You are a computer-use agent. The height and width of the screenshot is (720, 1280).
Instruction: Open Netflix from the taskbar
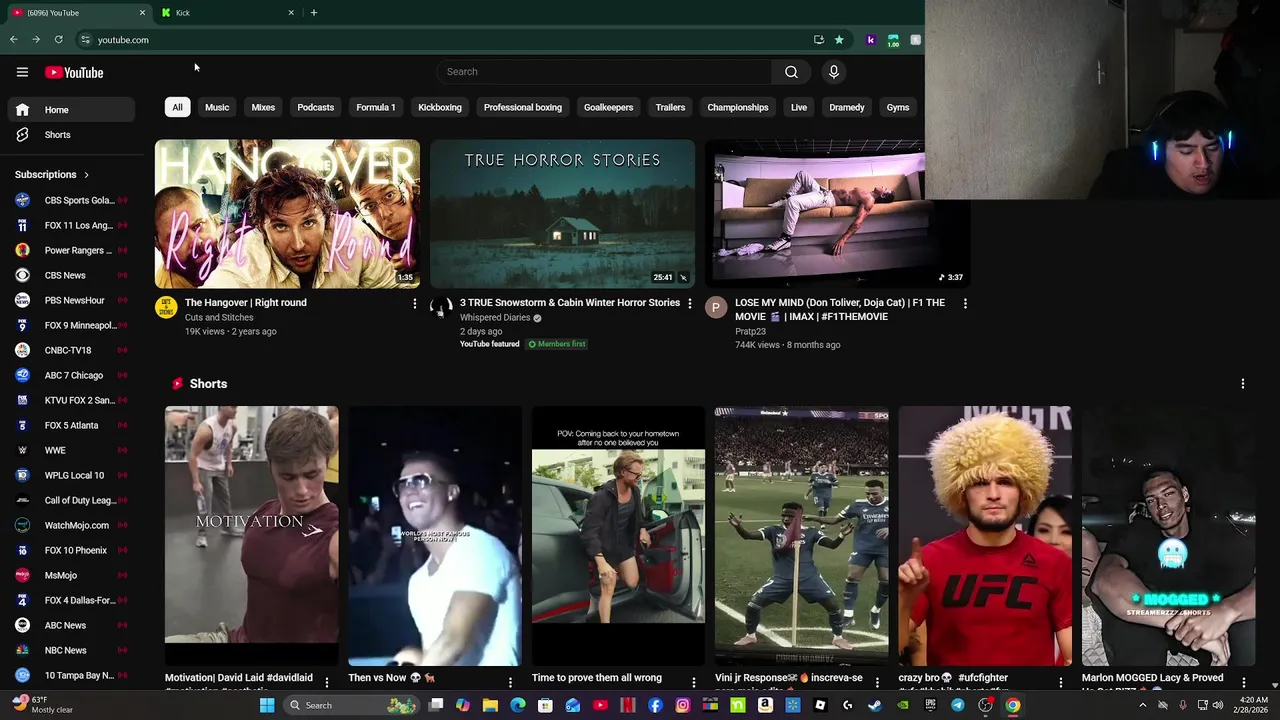627,705
